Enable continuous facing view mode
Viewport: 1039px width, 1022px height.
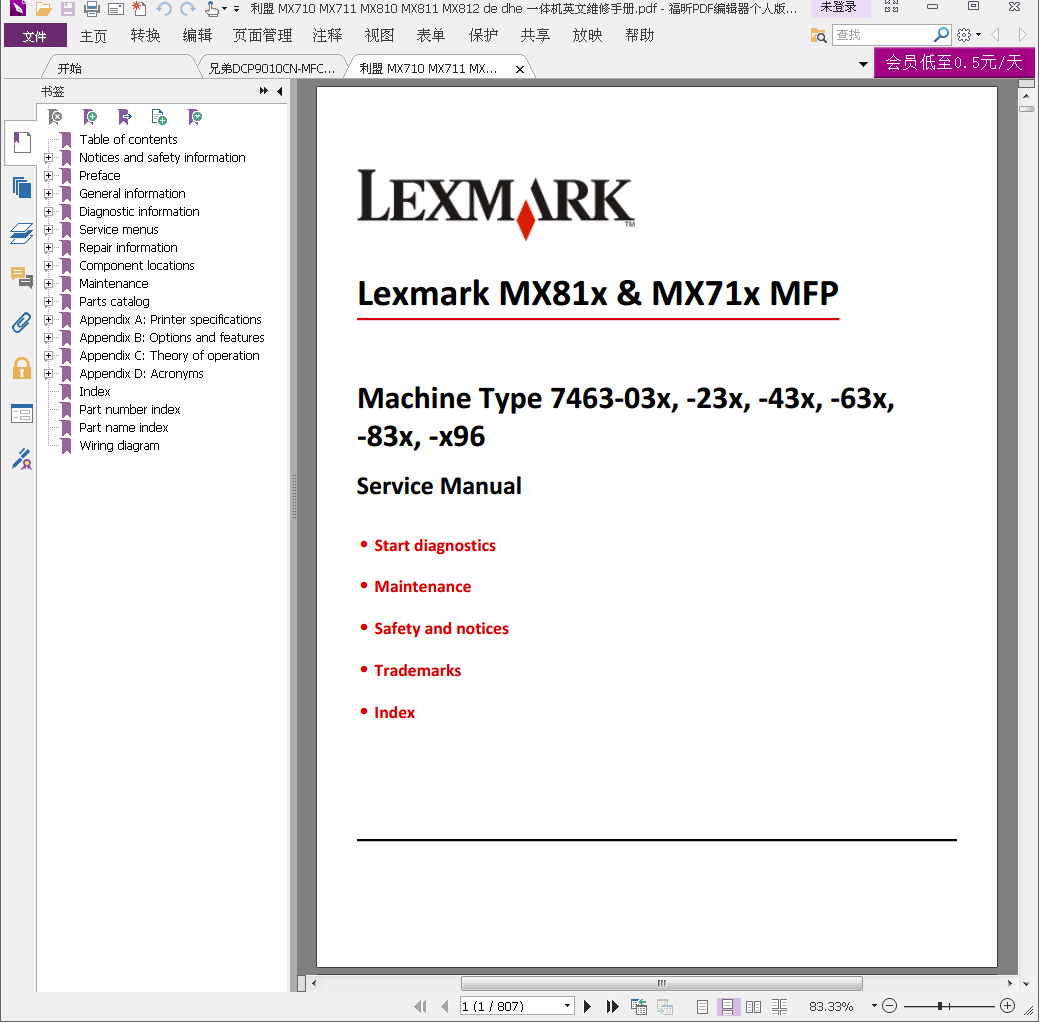click(x=779, y=1007)
